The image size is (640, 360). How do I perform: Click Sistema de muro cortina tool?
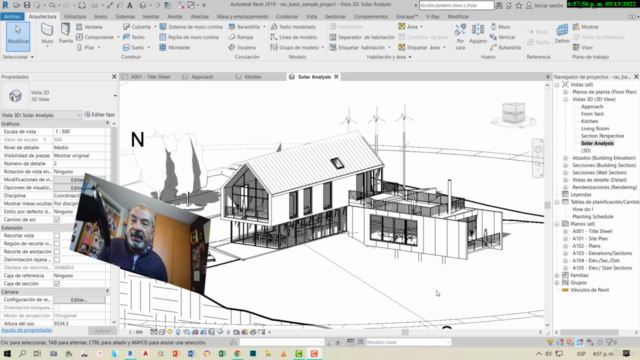click(191, 27)
